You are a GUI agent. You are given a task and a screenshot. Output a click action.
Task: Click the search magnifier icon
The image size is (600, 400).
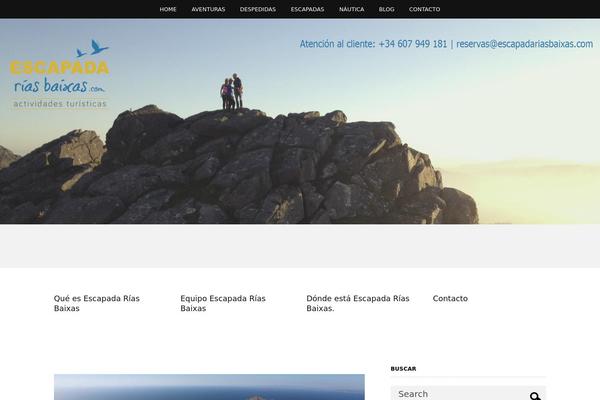click(535, 396)
